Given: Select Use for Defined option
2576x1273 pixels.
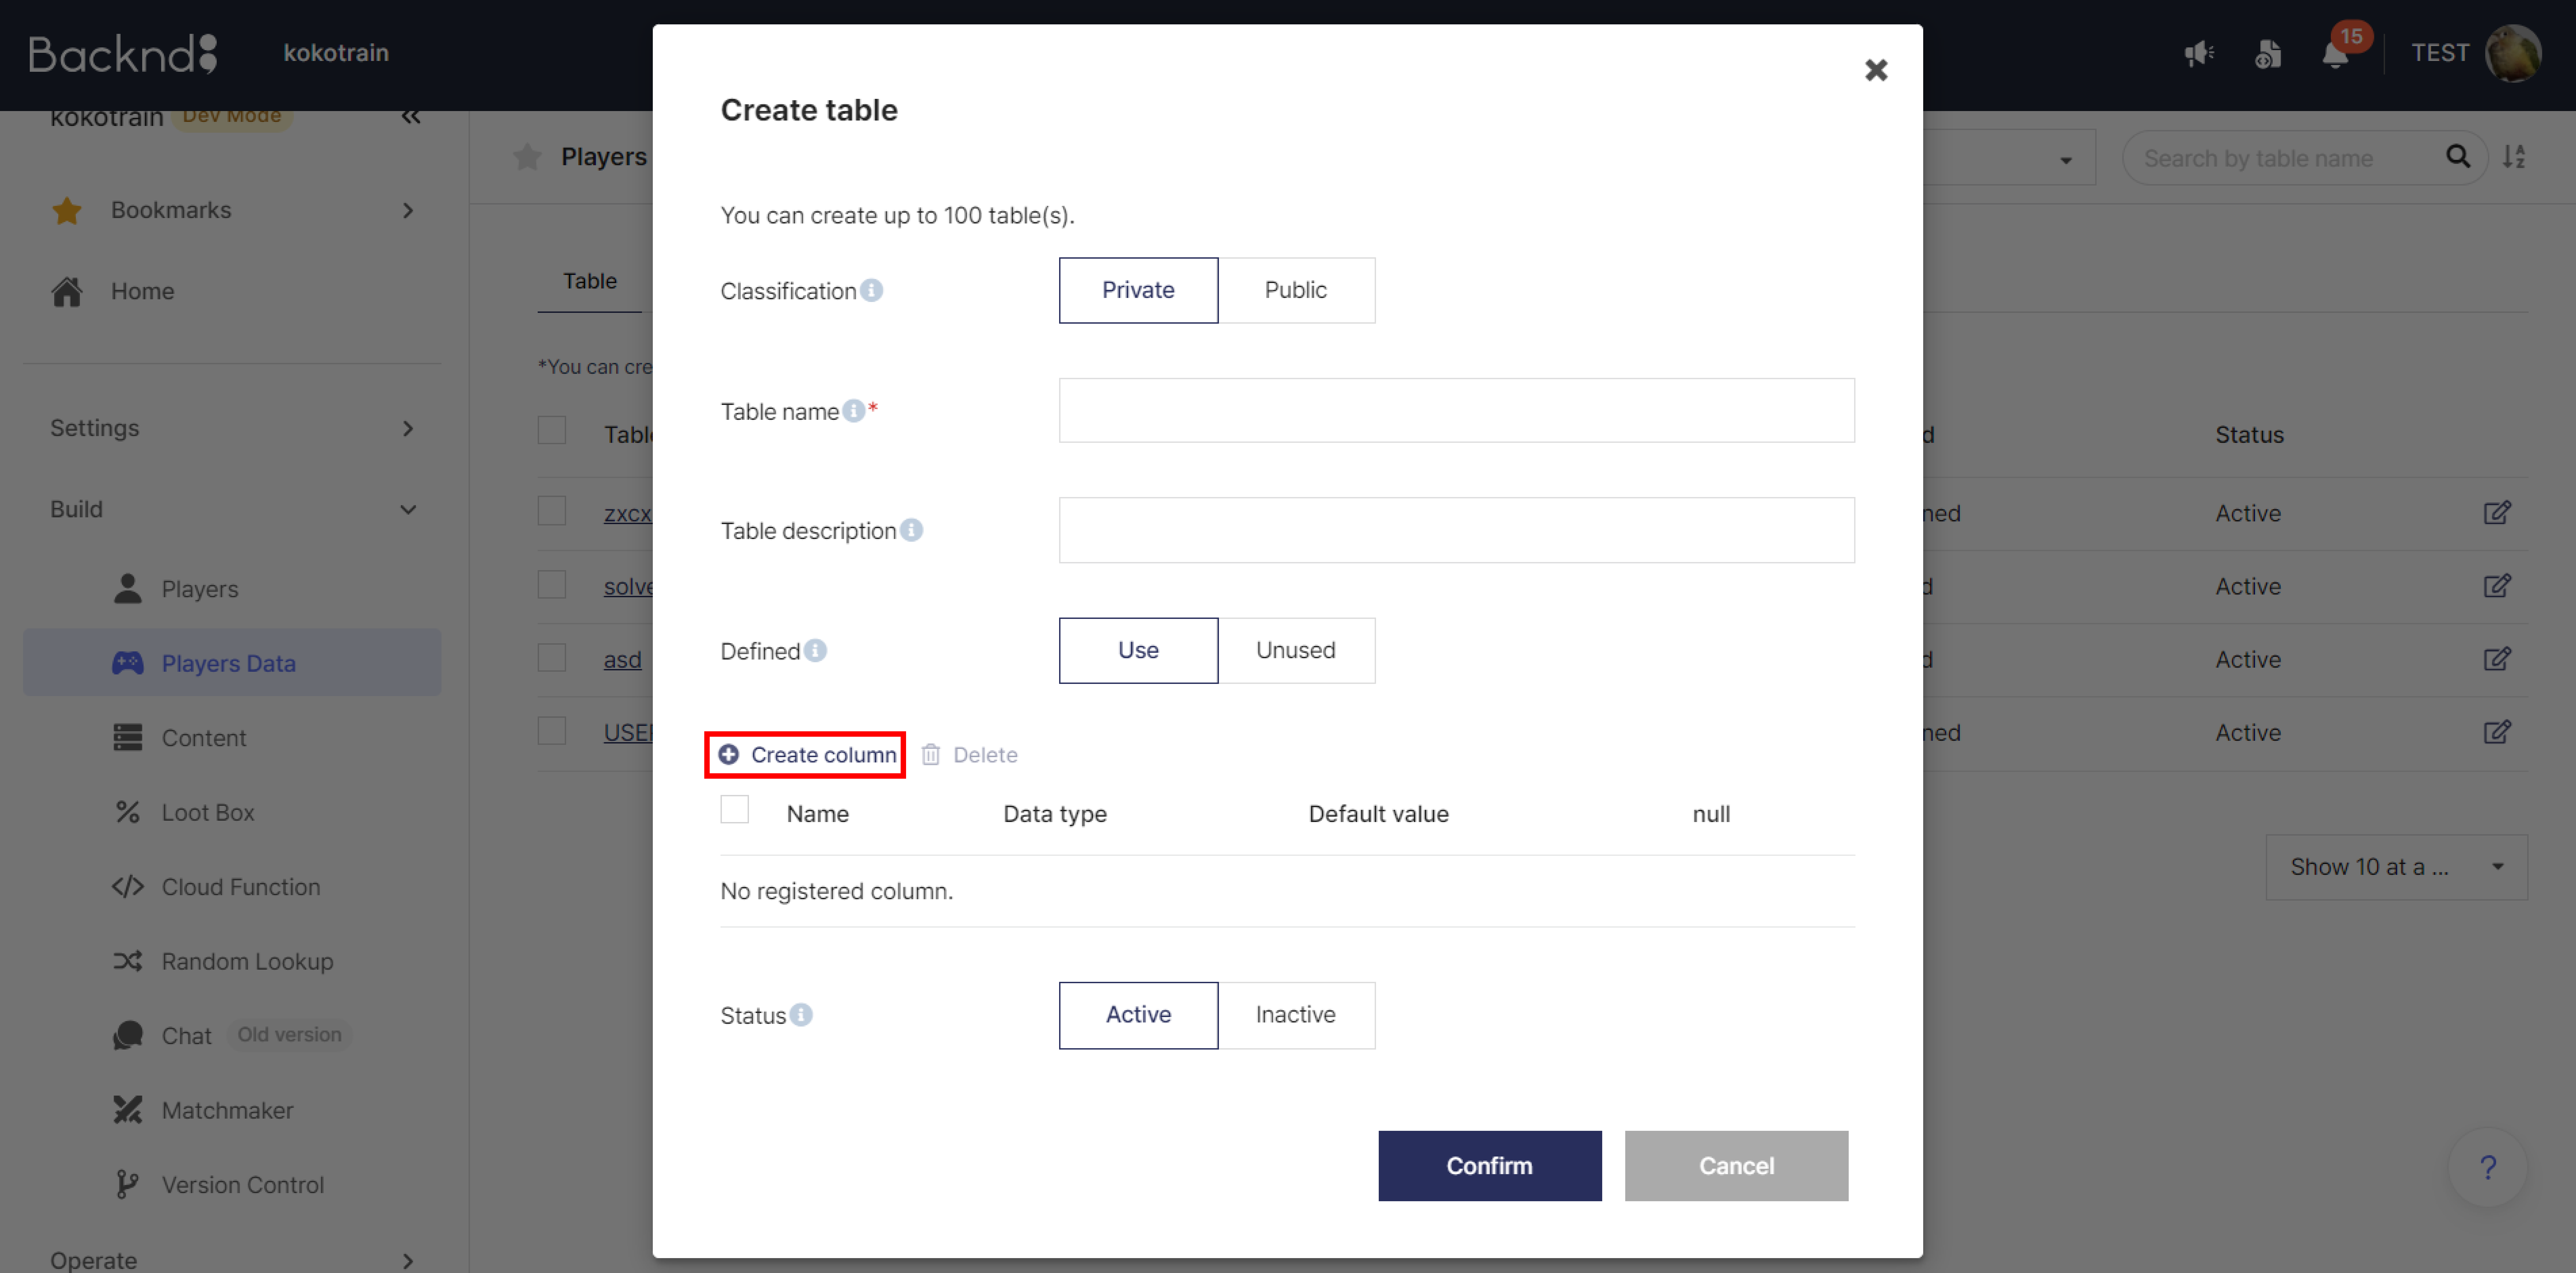Looking at the screenshot, I should point(1138,651).
